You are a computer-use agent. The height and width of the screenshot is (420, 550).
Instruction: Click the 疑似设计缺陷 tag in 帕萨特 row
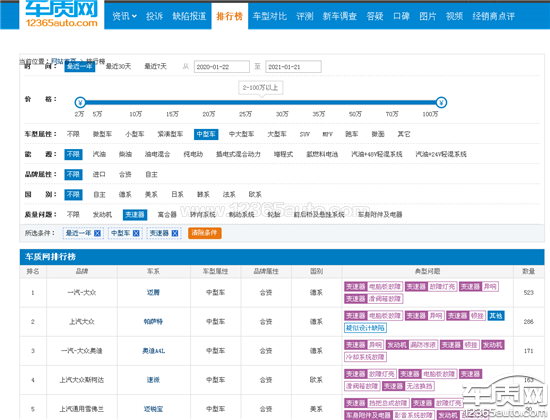tap(365, 328)
